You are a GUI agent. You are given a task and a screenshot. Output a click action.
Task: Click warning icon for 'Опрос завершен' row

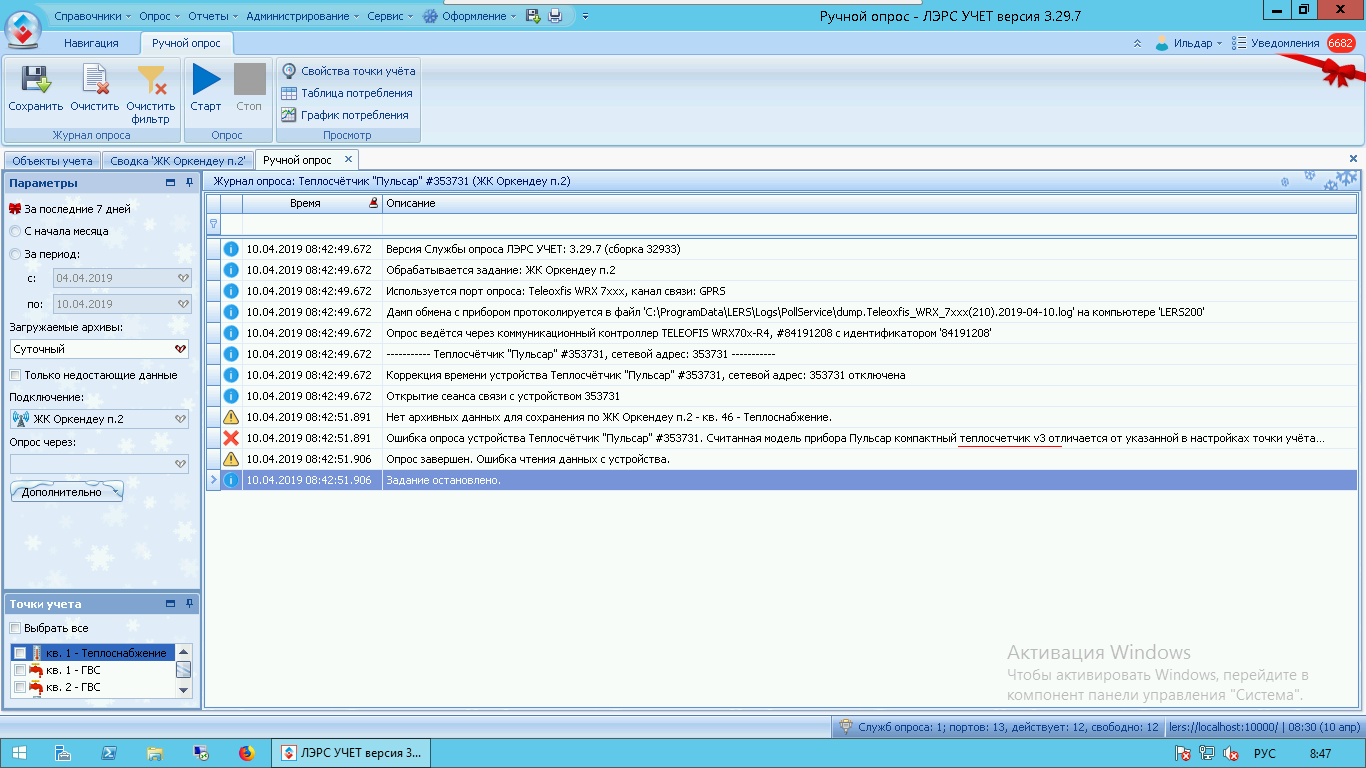pyautogui.click(x=231, y=459)
